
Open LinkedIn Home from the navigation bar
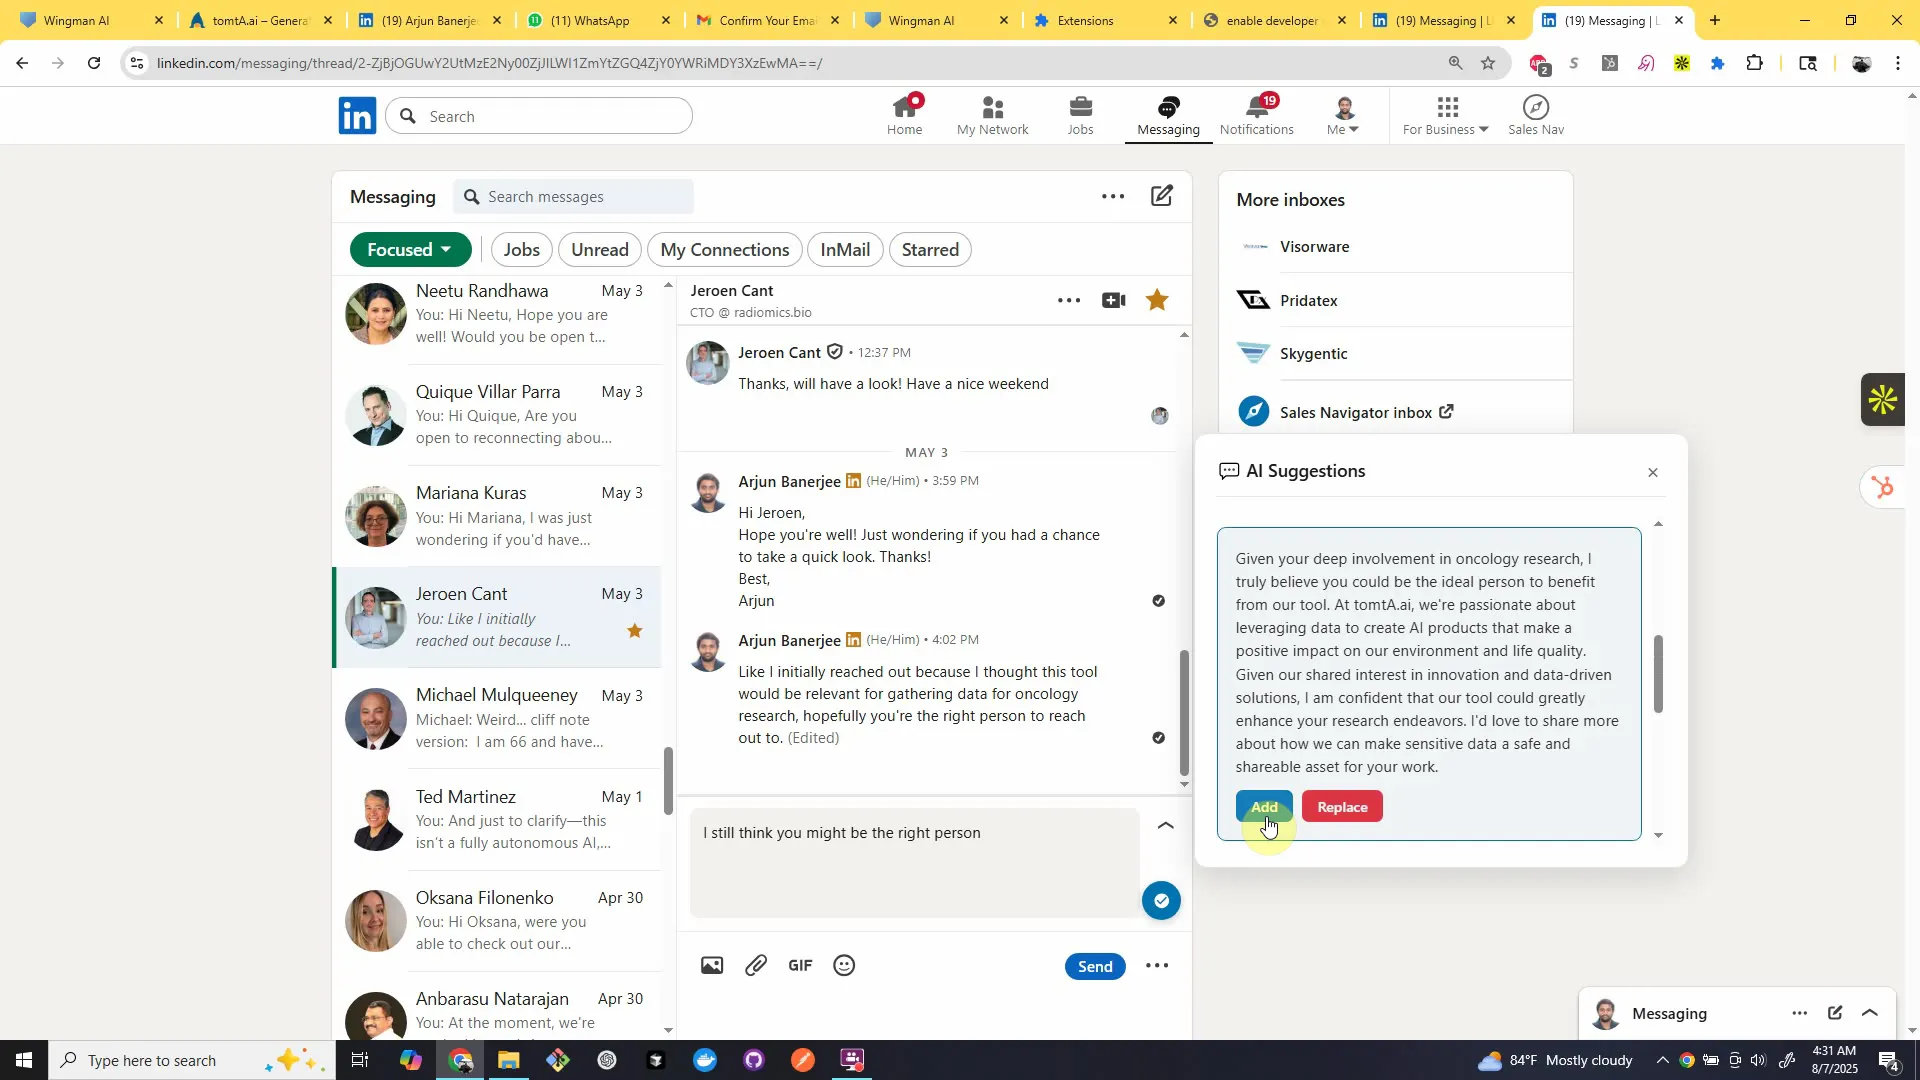tap(904, 116)
